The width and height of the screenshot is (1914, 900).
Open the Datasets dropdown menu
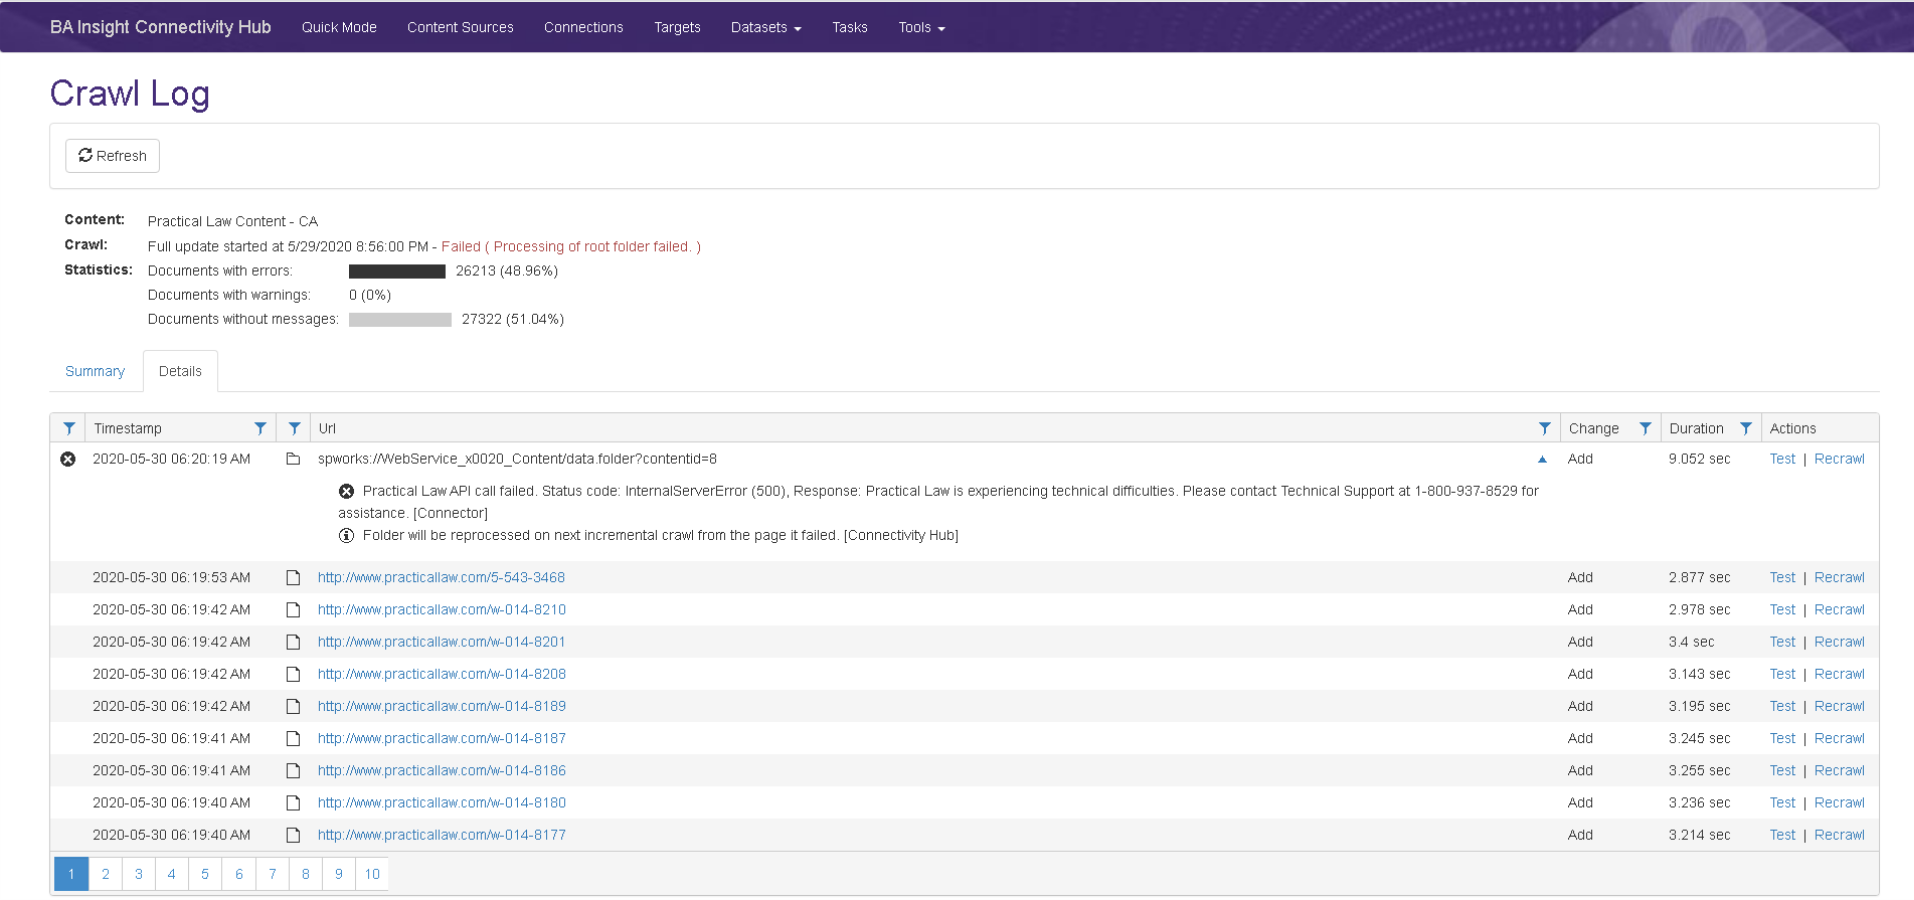pos(766,27)
